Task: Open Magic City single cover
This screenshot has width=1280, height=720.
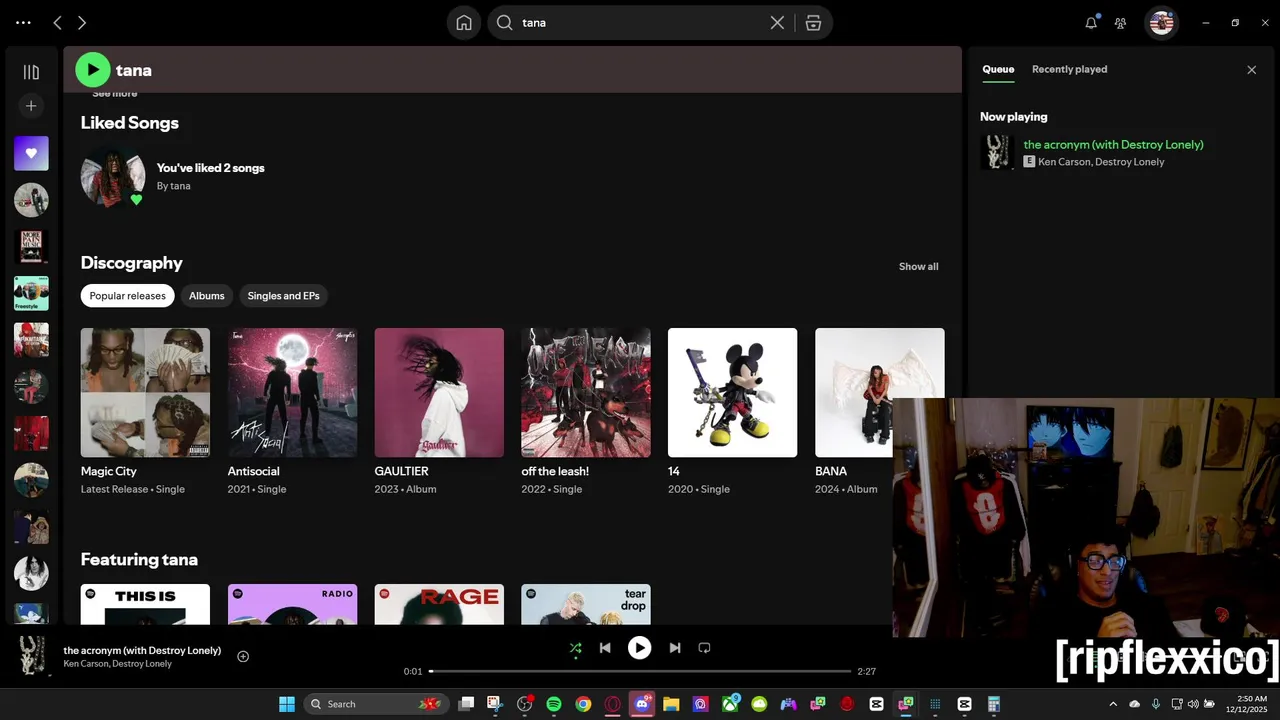Action: point(145,392)
